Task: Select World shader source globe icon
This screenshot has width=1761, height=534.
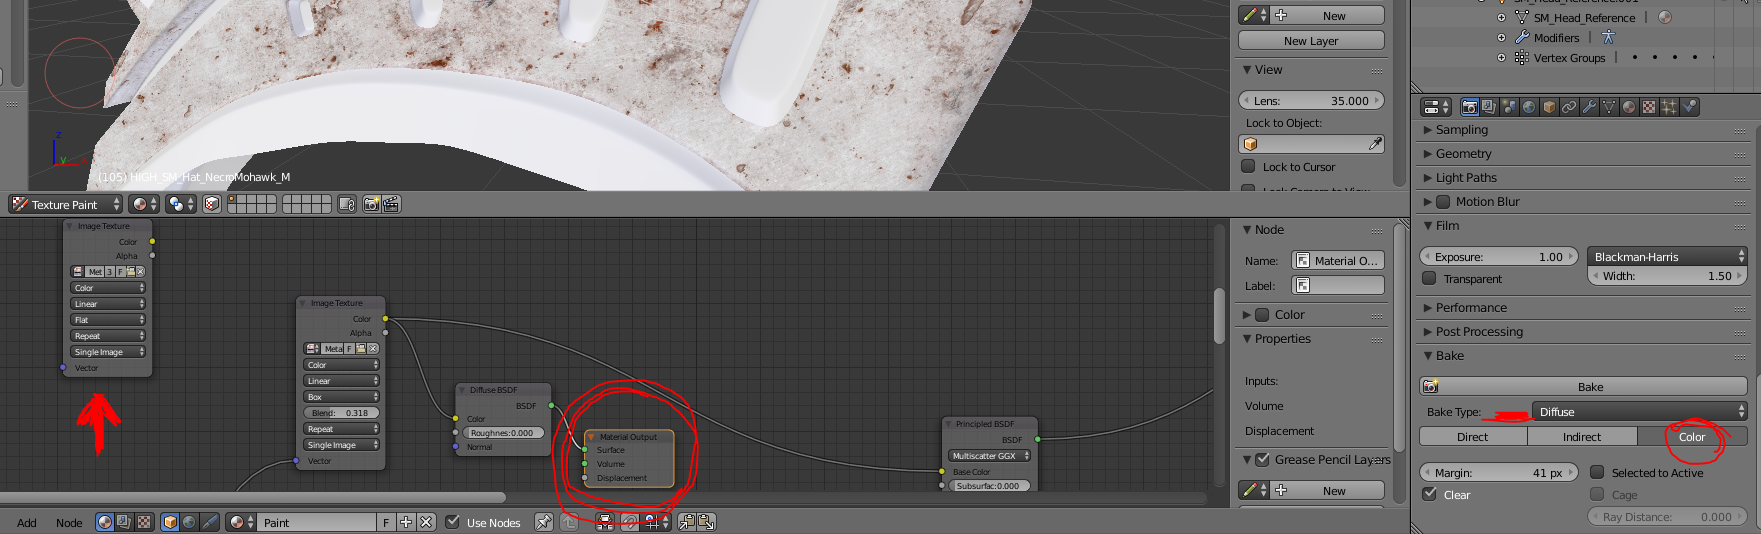Action: tap(189, 522)
